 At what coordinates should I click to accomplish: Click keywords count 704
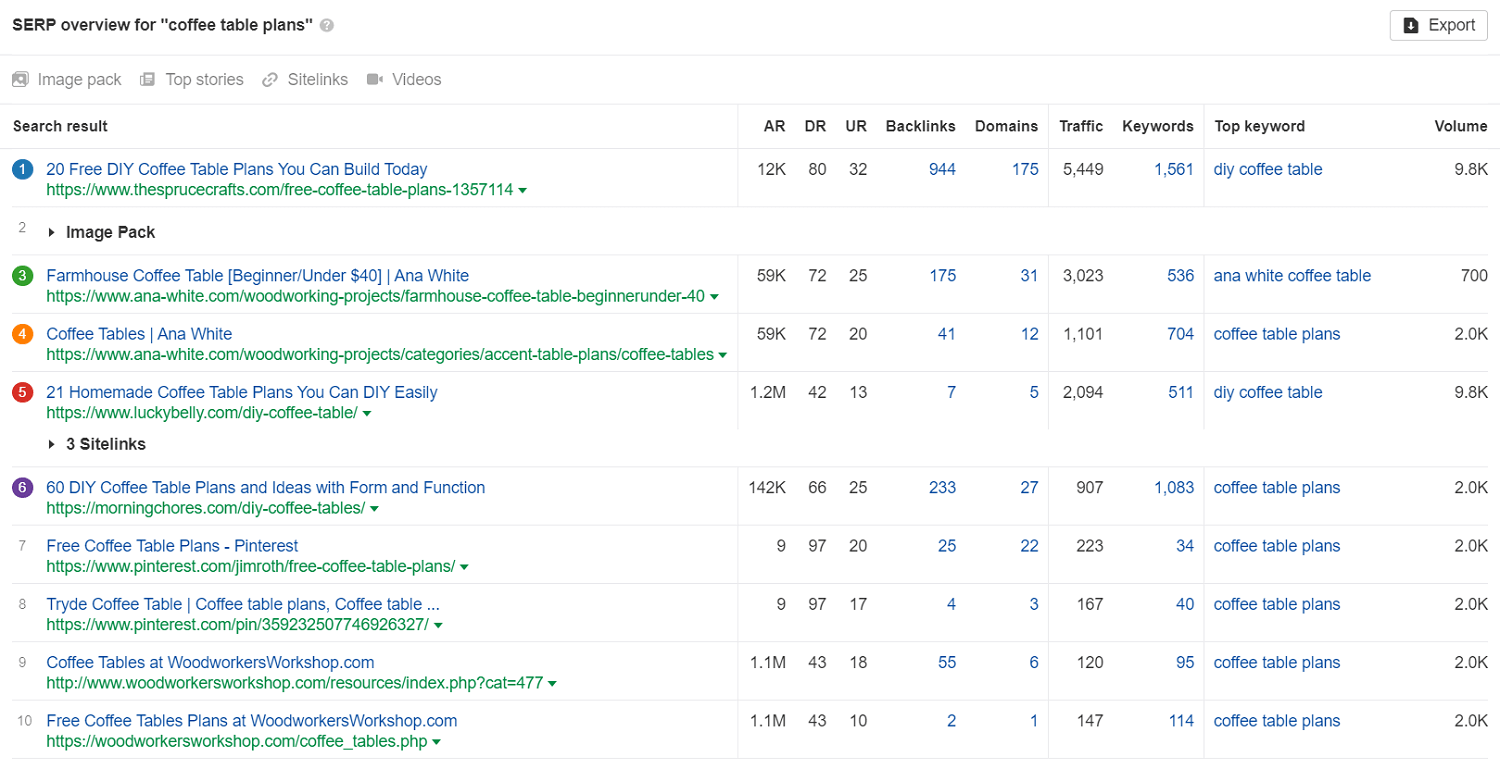pyautogui.click(x=1181, y=333)
